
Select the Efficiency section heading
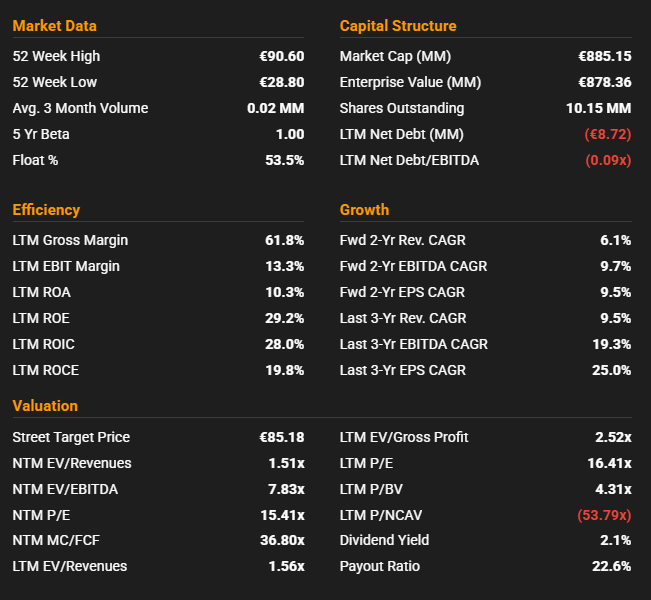coord(46,210)
